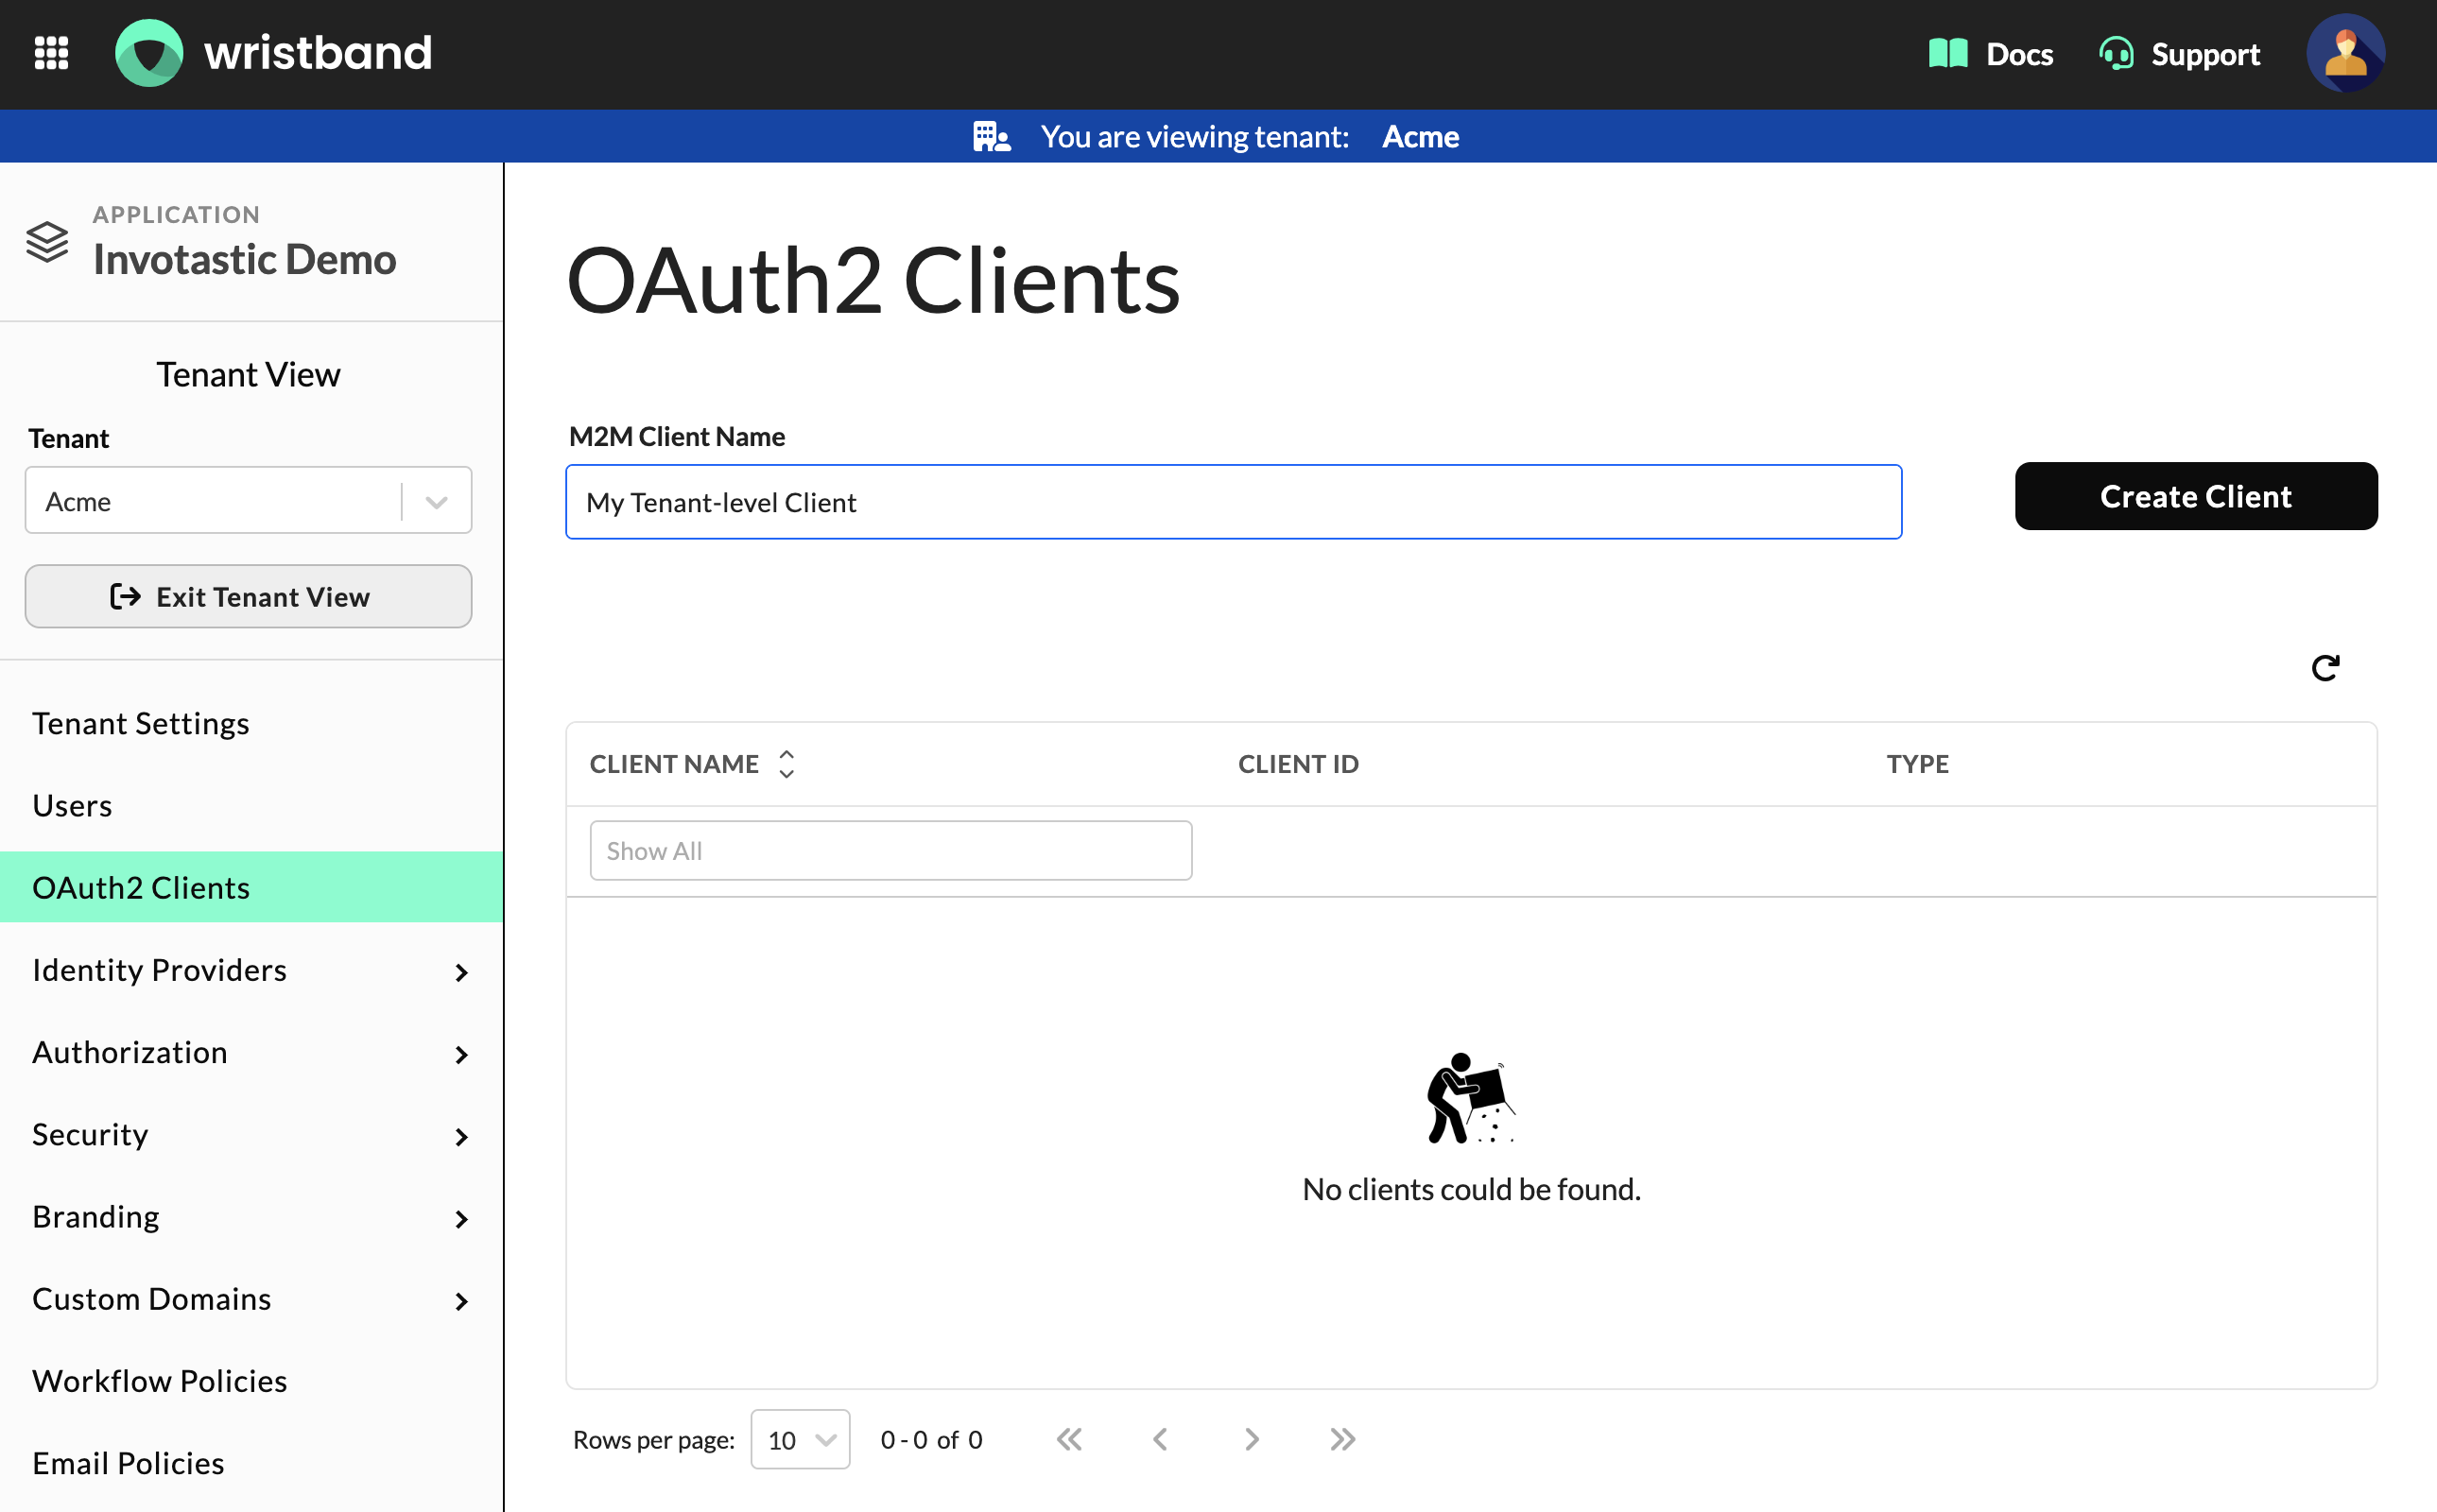Open the apps grid menu icon
The image size is (2437, 1512).
coord(51,53)
